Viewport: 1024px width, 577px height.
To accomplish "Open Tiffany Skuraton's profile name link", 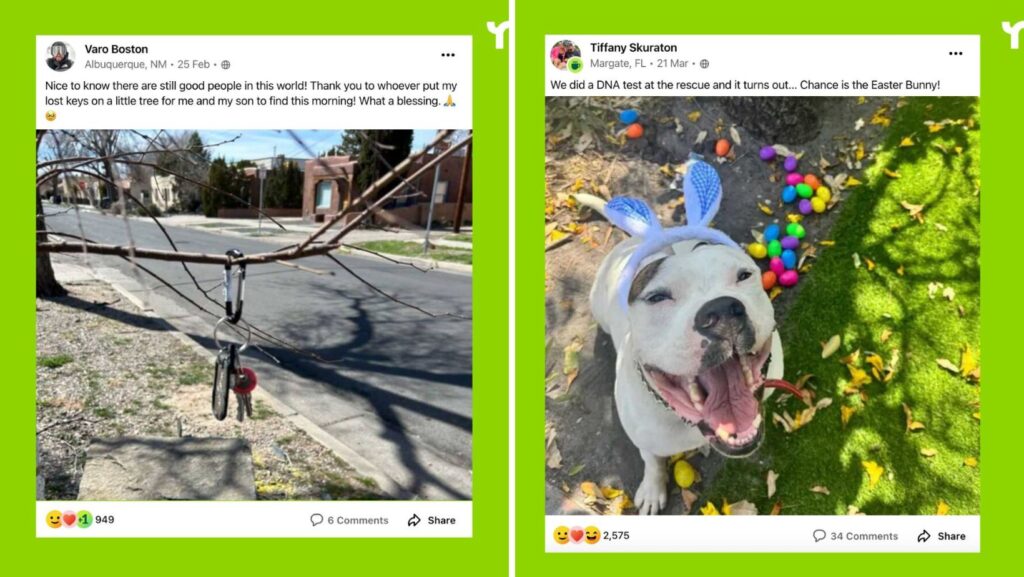I will (x=633, y=48).
